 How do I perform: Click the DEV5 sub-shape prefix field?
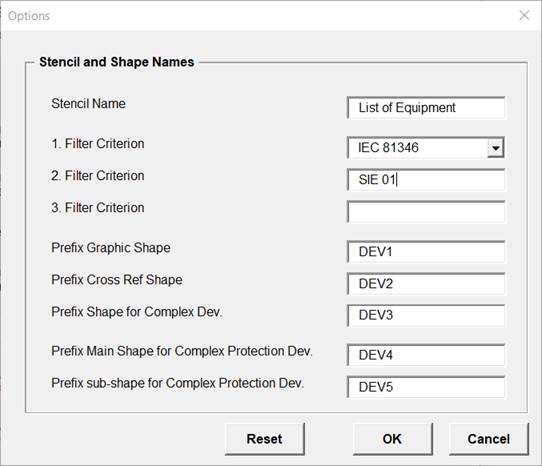tap(426, 387)
